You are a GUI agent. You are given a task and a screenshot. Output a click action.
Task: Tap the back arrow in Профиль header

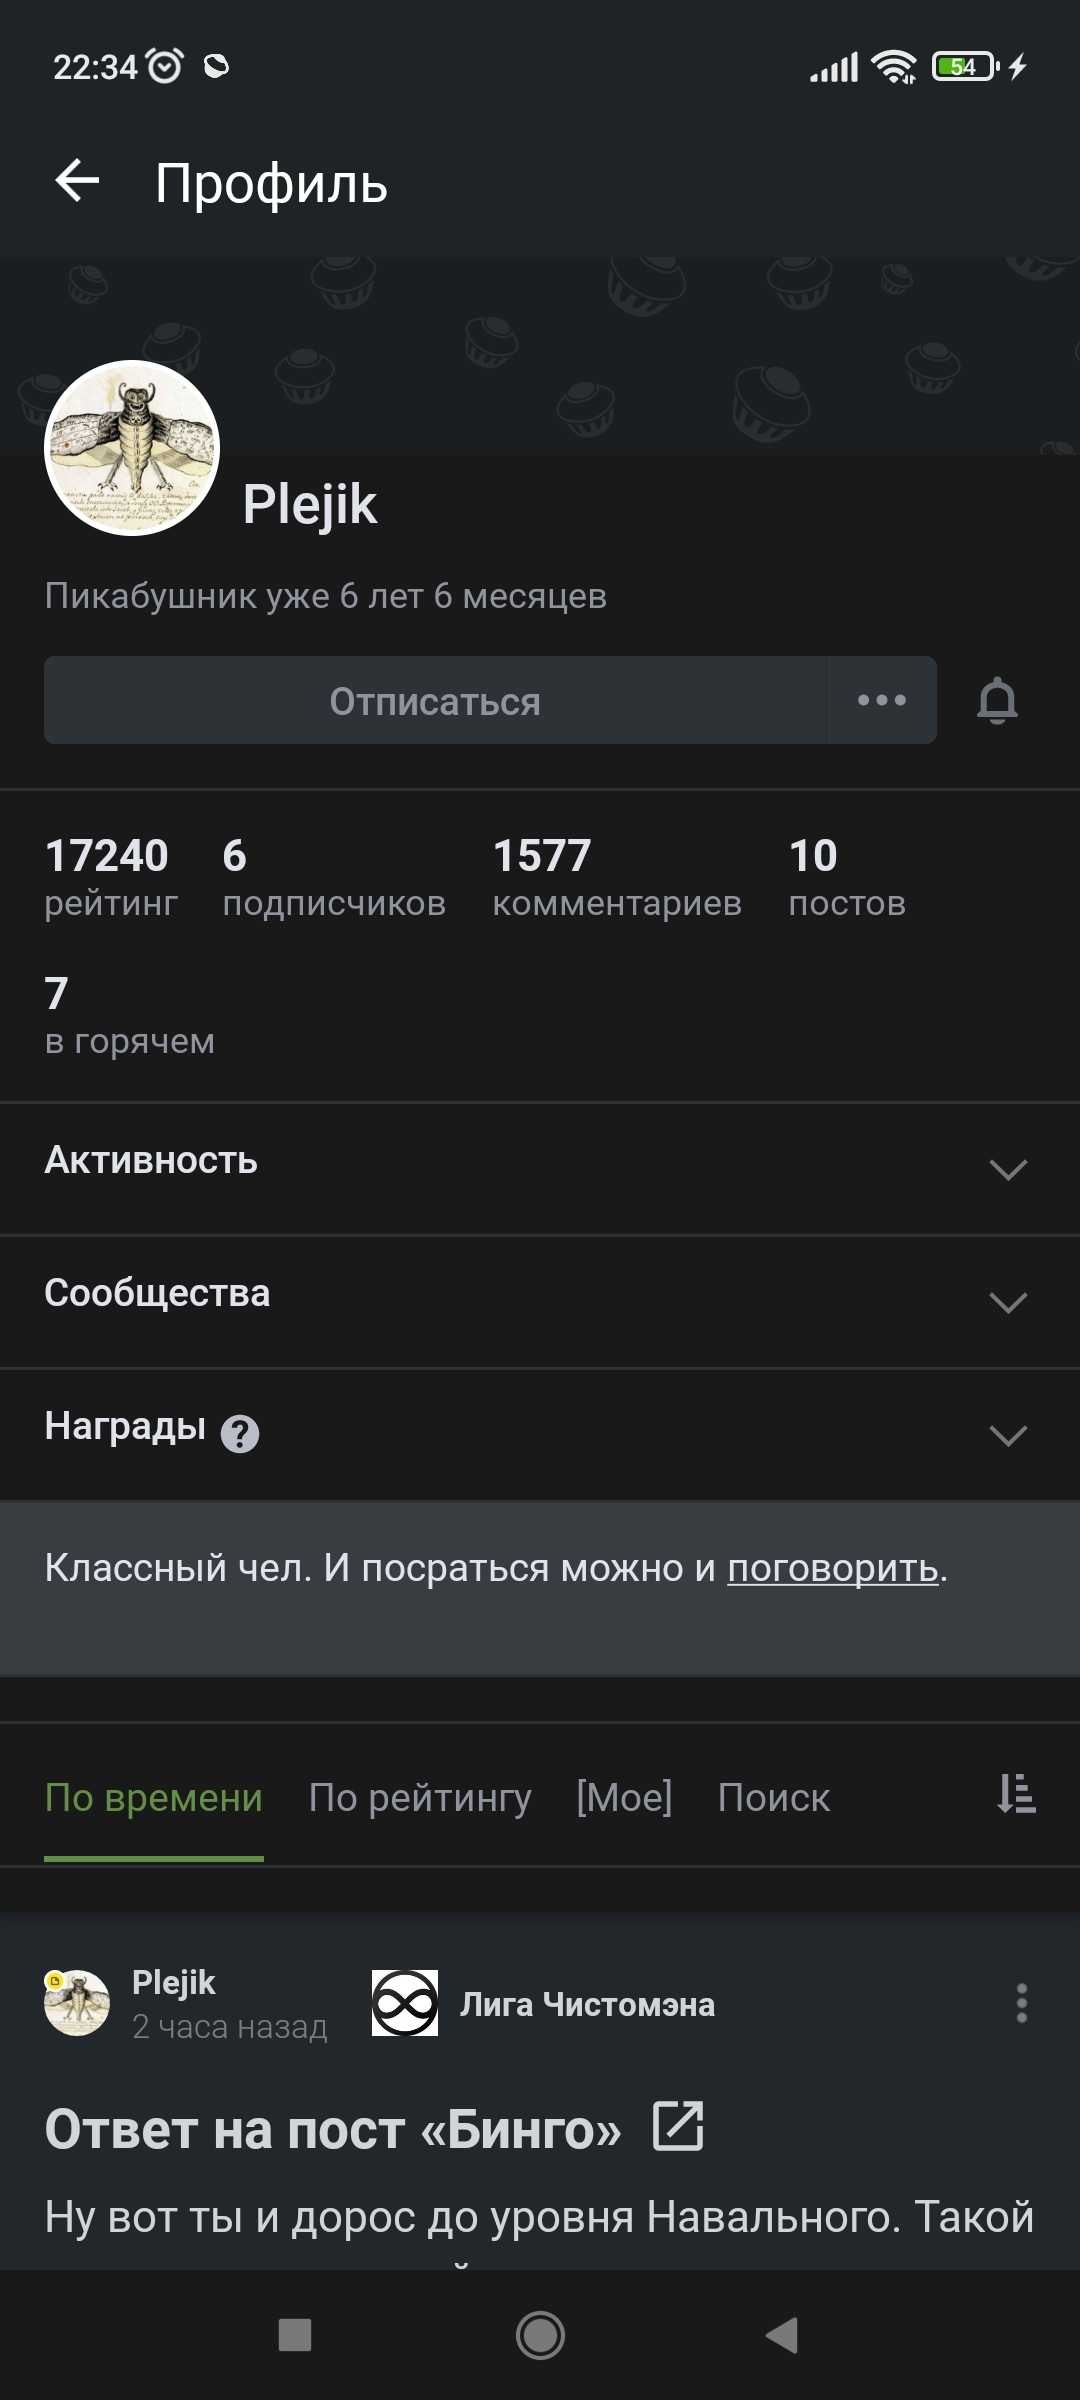pos(77,181)
